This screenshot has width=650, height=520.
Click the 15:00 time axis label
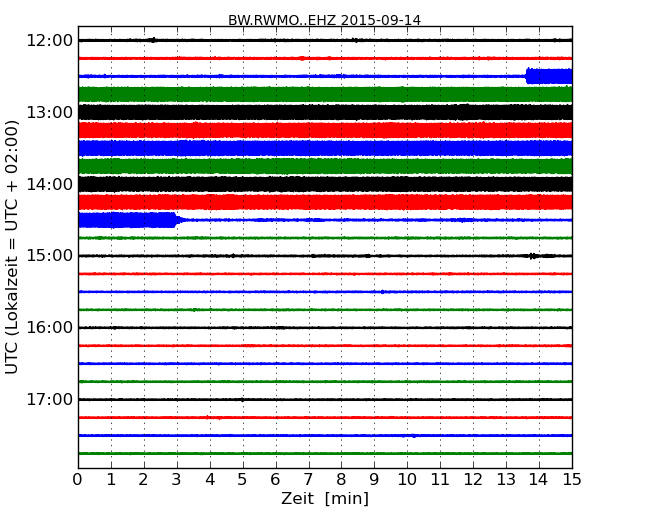click(49, 256)
